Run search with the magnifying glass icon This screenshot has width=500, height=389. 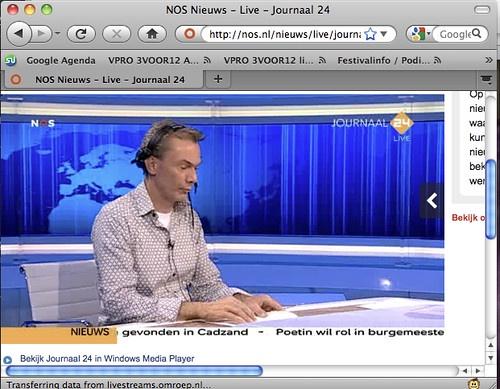click(x=477, y=33)
